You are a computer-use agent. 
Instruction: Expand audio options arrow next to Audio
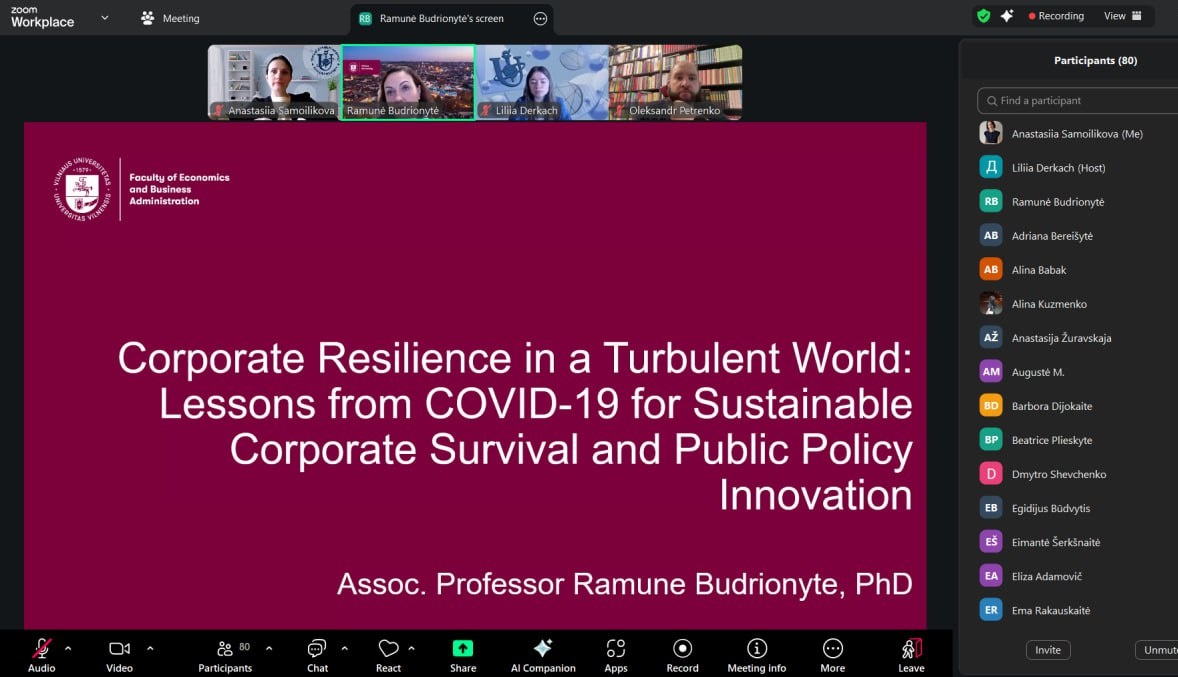coord(68,648)
